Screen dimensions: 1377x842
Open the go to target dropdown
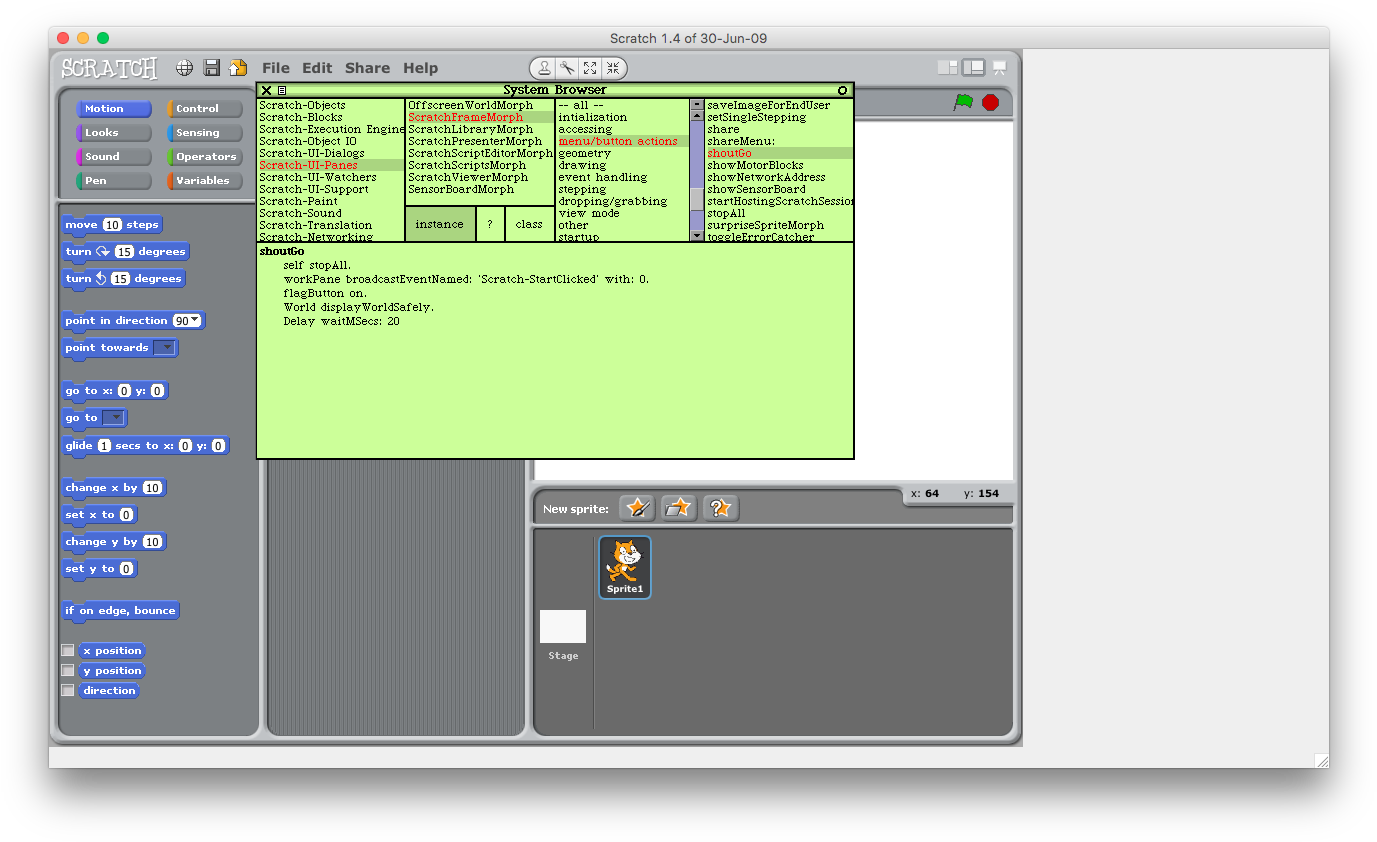(114, 418)
